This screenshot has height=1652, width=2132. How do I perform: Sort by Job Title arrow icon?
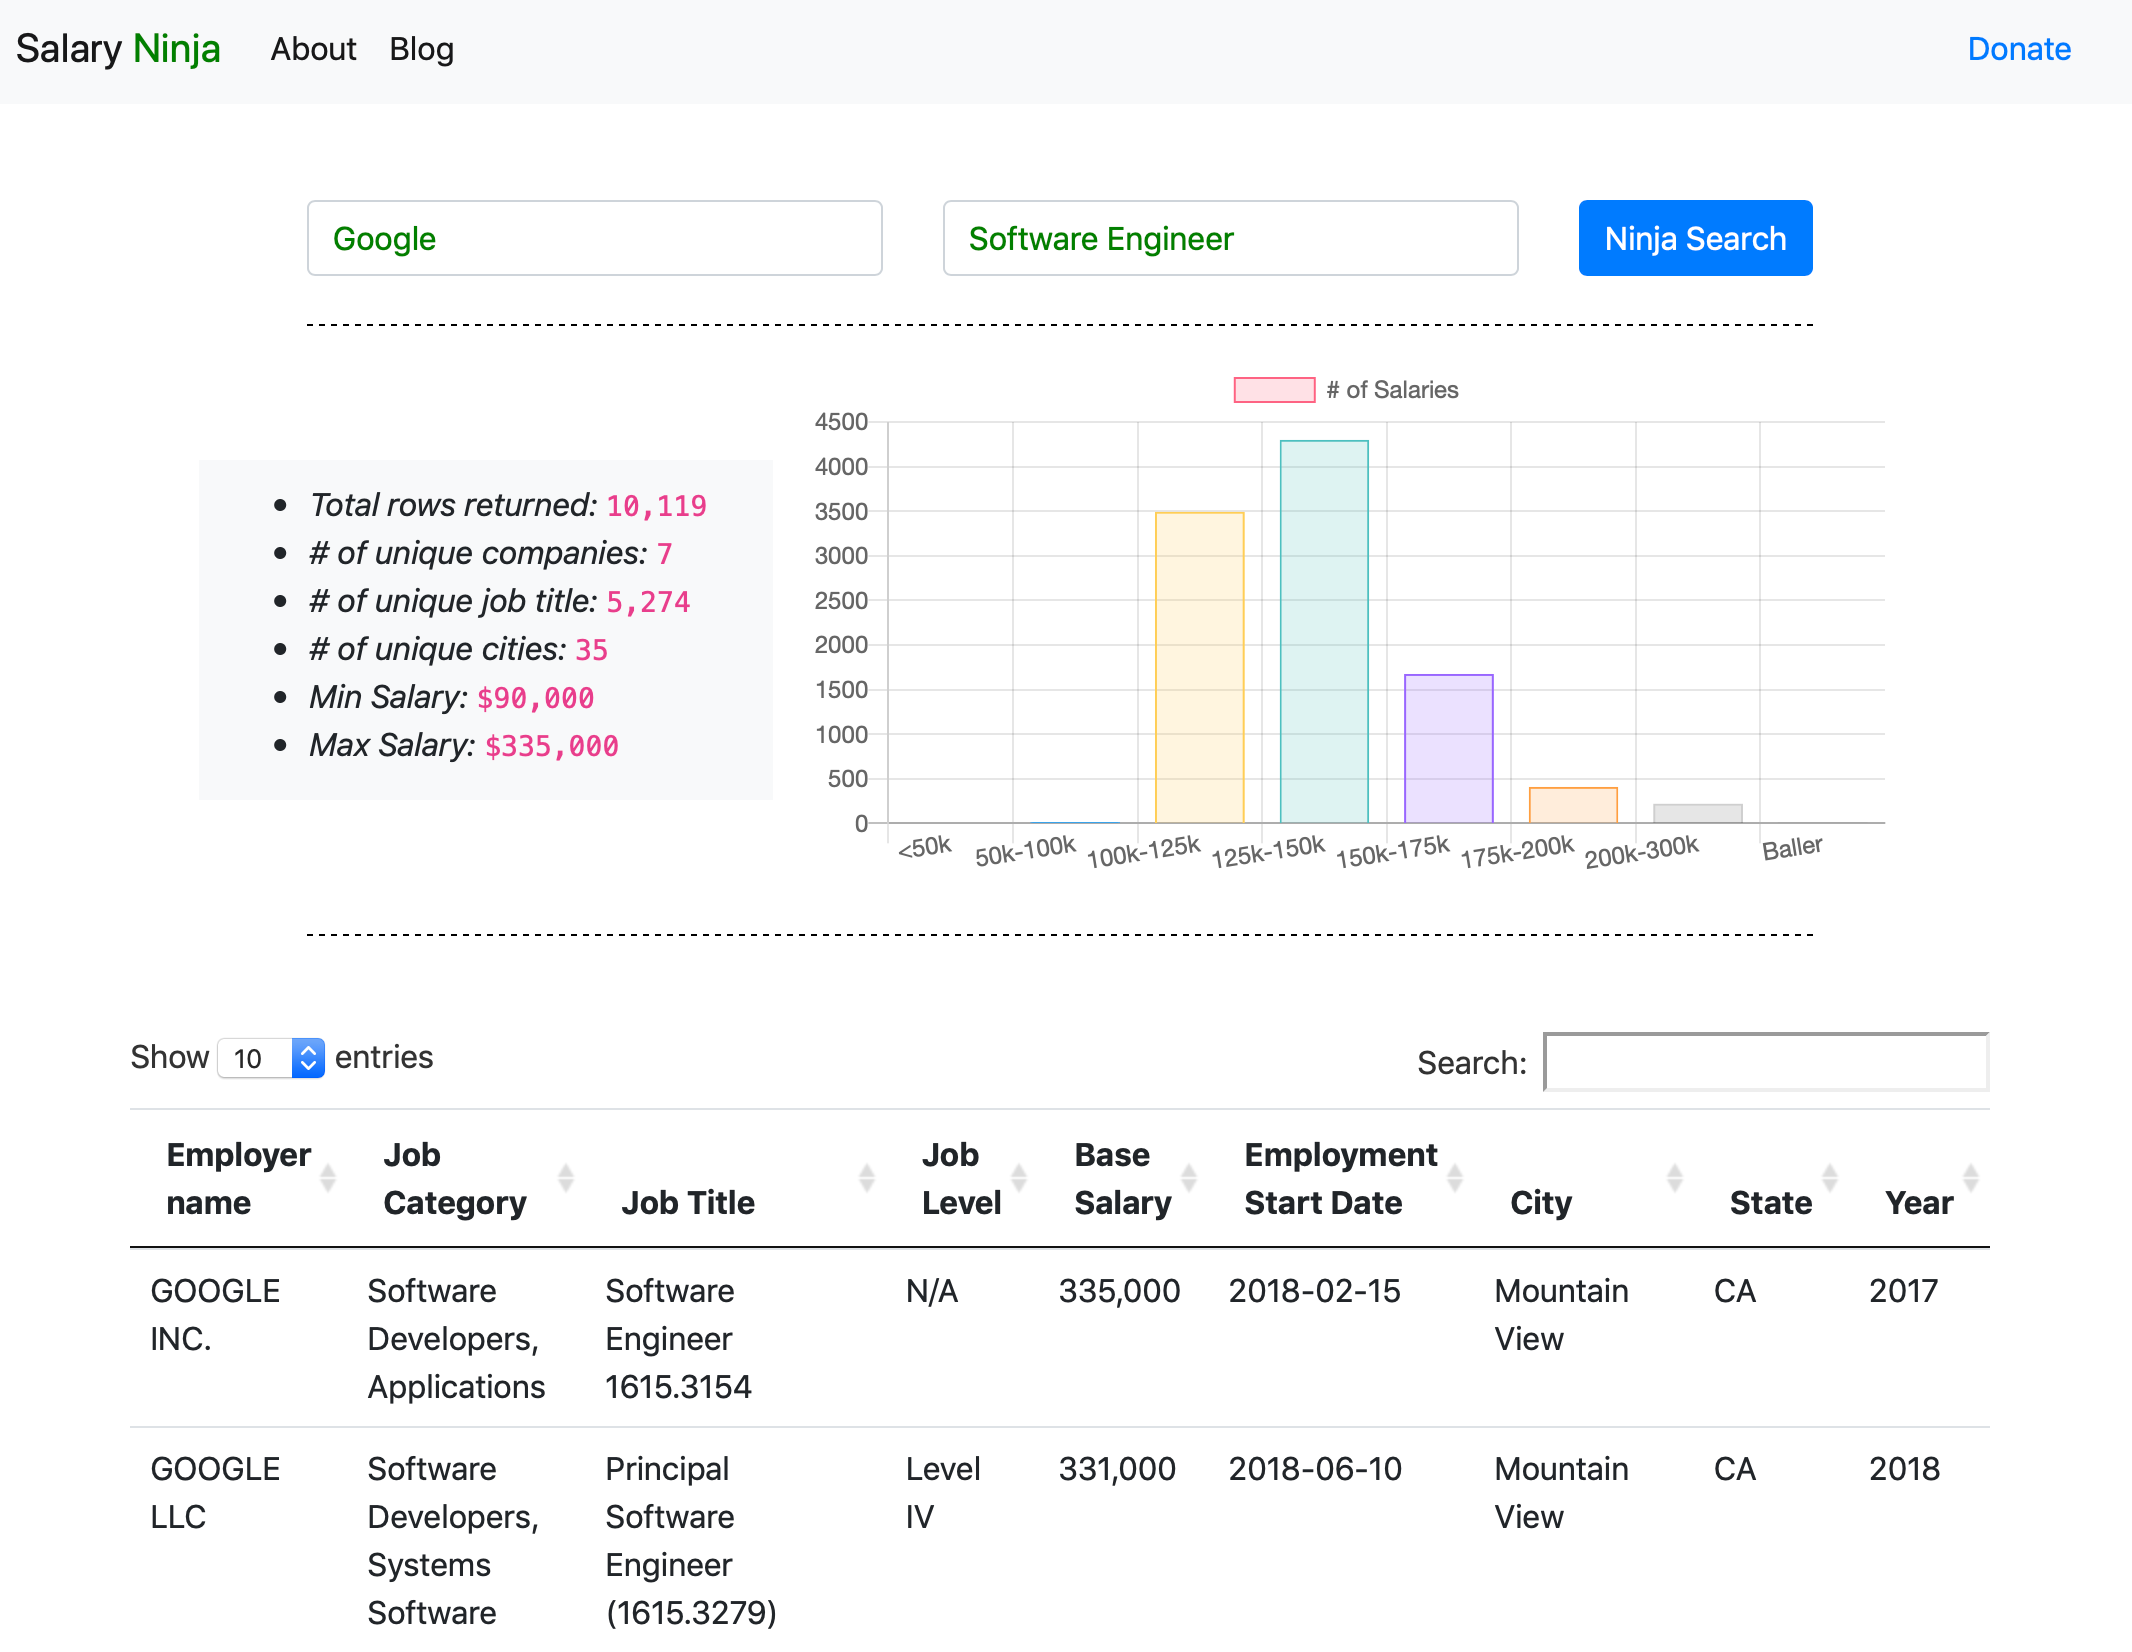[x=867, y=1178]
